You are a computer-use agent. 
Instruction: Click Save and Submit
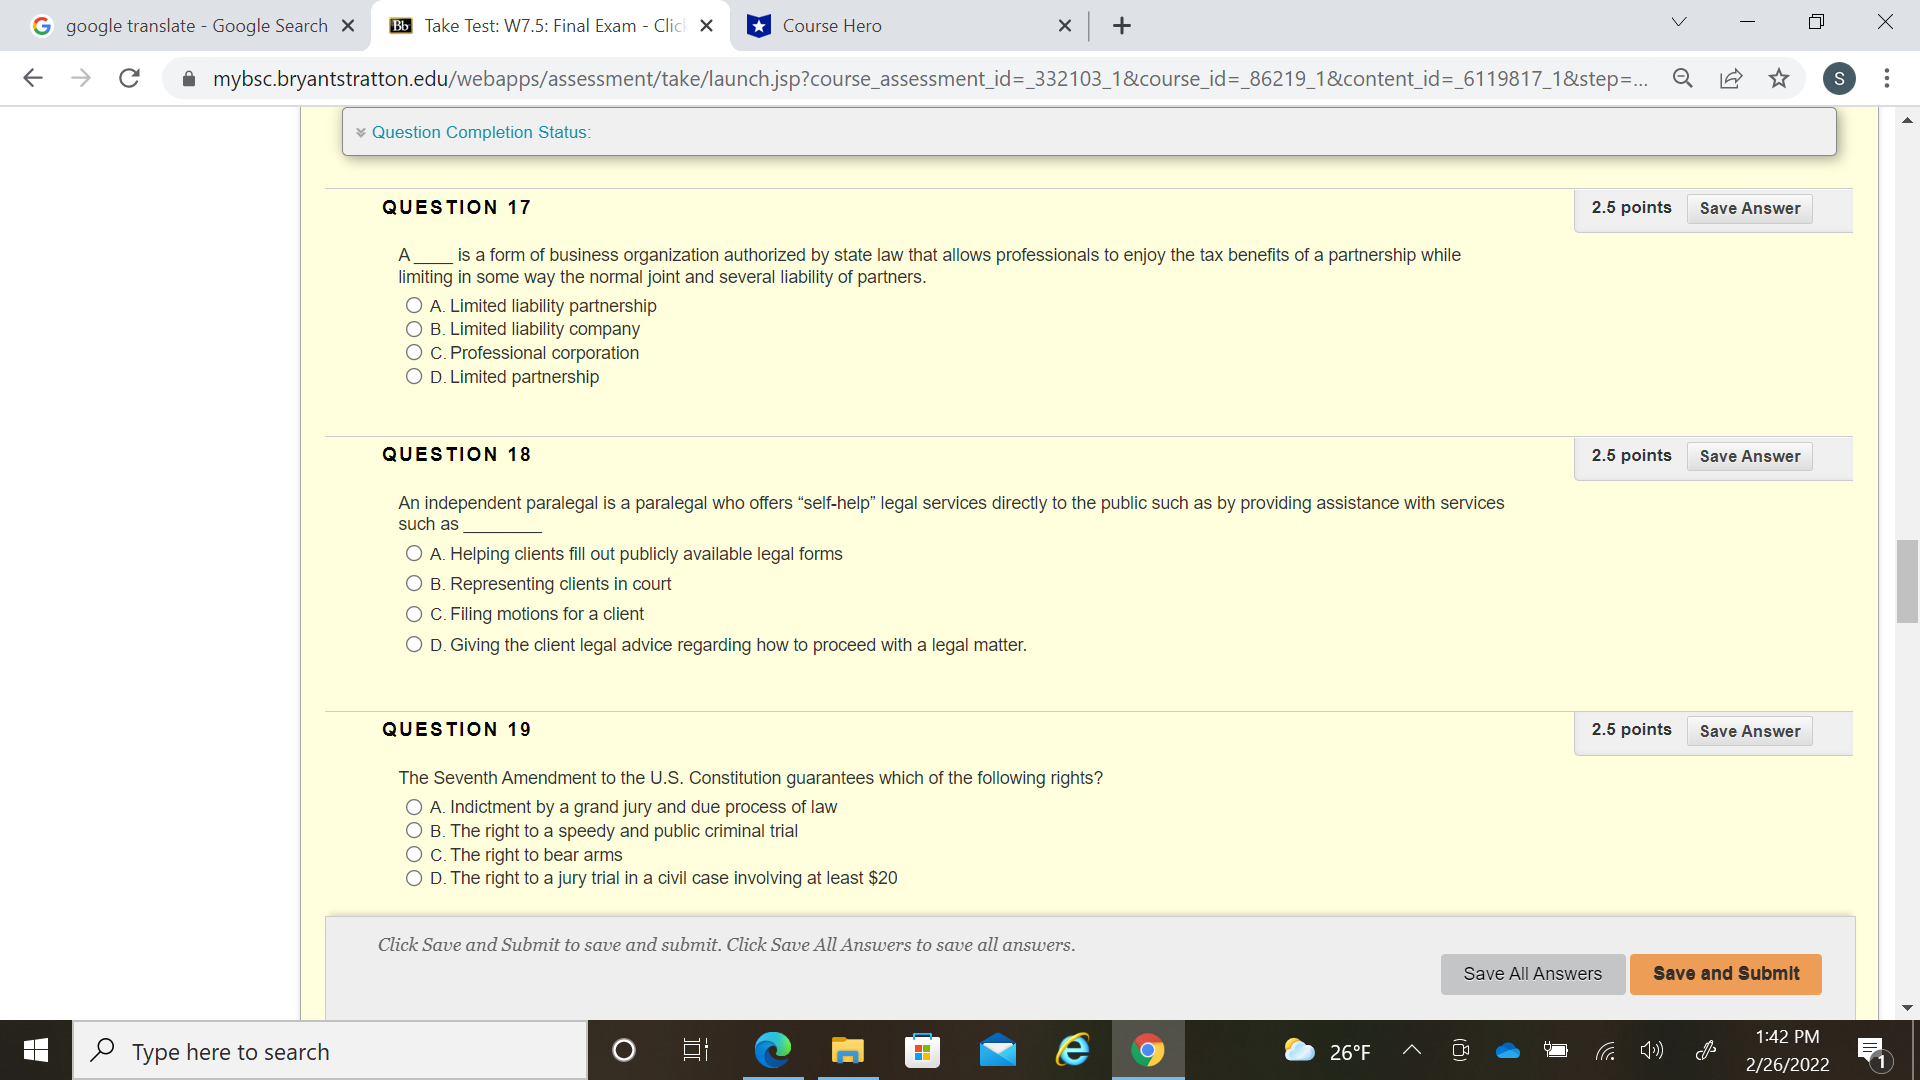click(1724, 973)
